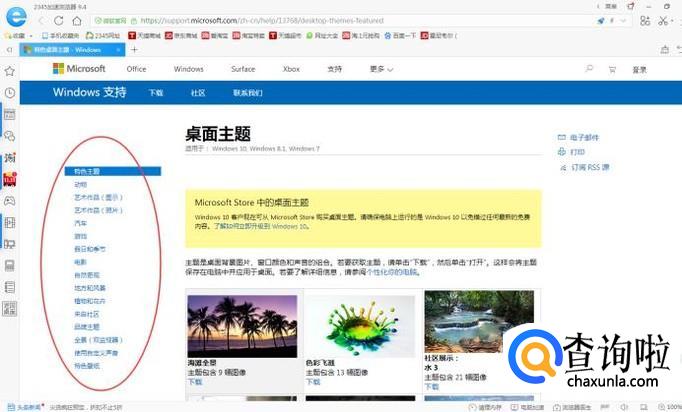The image size is (682, 412).
Task: Open the 来自社区 theme category
Action: pyautogui.click(x=87, y=314)
